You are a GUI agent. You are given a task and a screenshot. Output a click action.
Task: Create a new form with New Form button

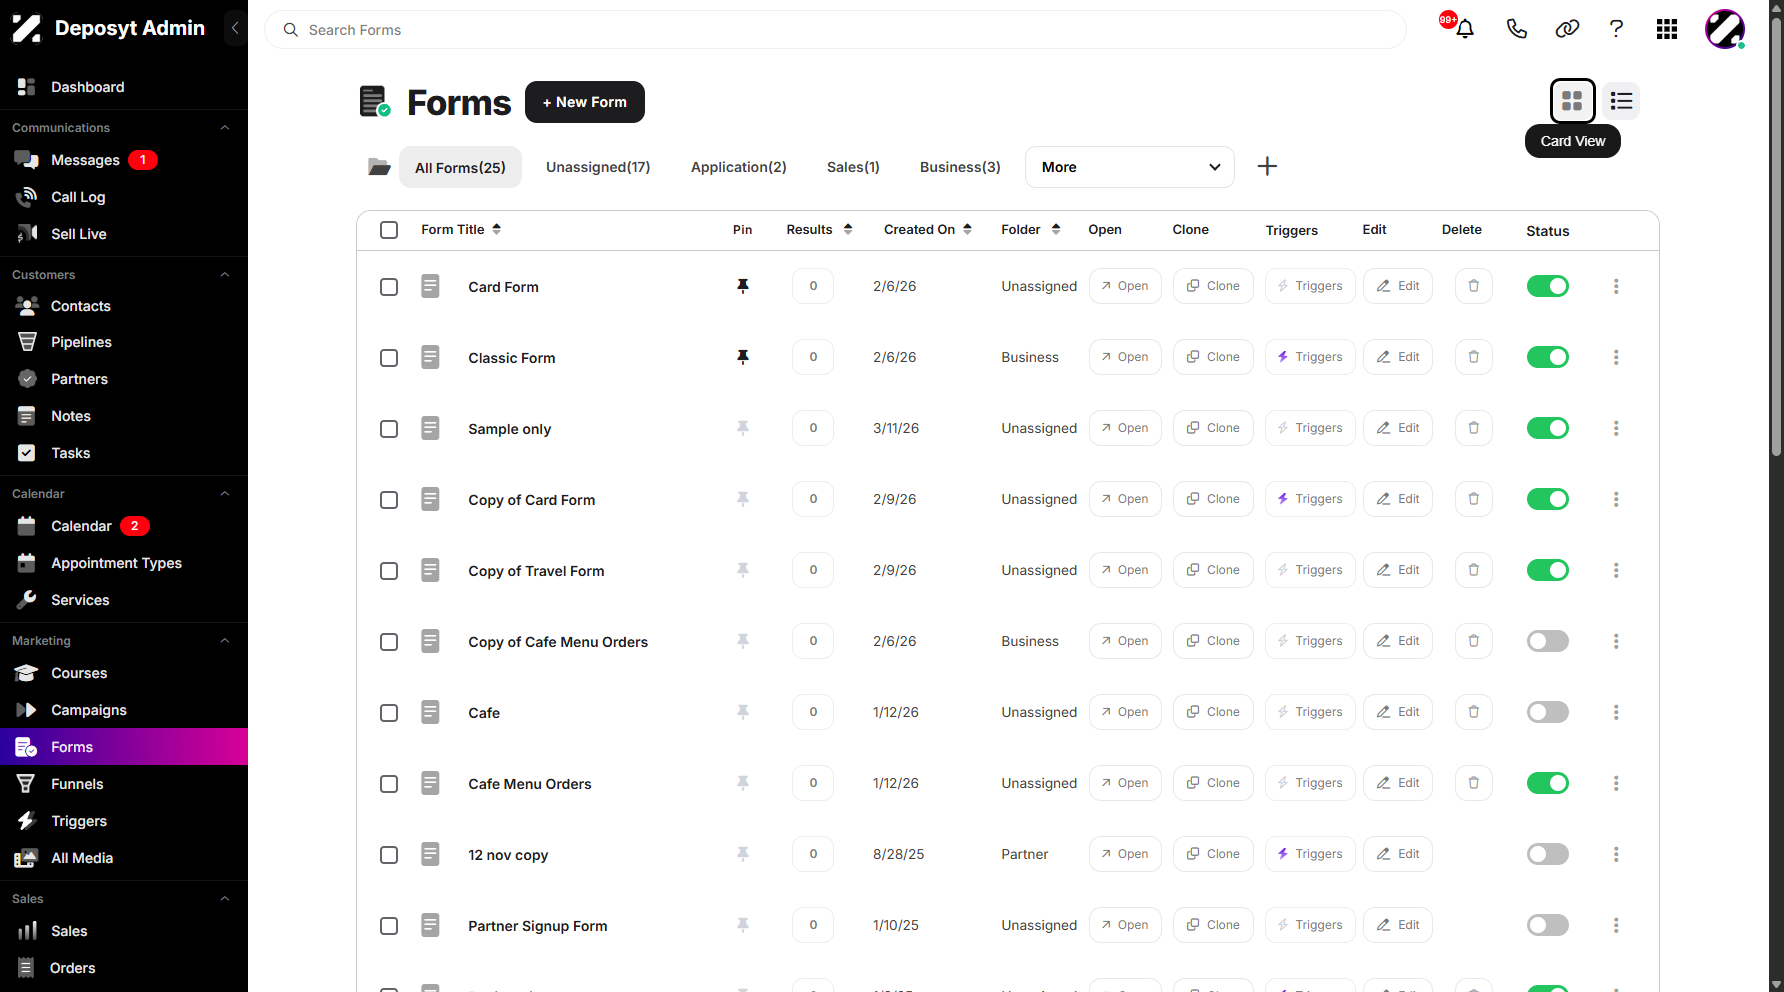pyautogui.click(x=584, y=102)
